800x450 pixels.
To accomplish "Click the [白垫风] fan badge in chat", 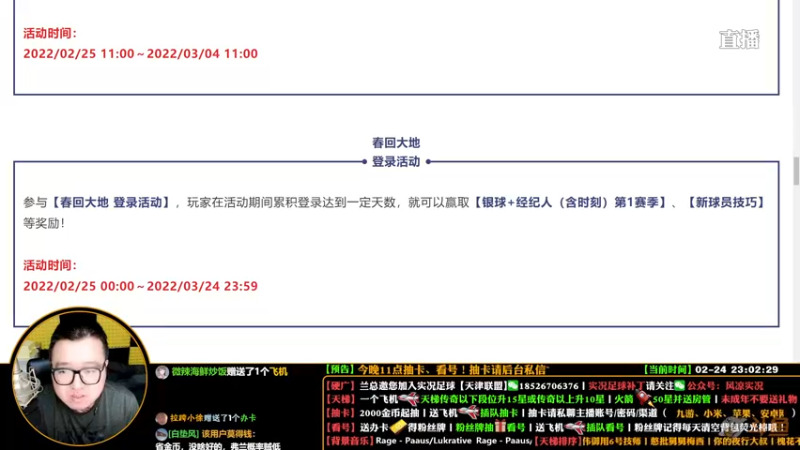I will [x=184, y=434].
